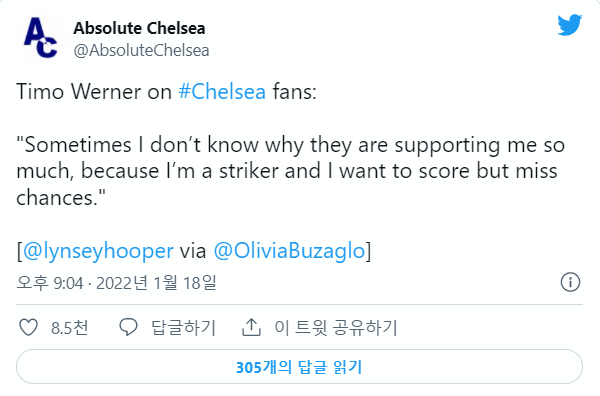Open the #Chelsea hashtag link
The height and width of the screenshot is (396, 600).
point(222,92)
